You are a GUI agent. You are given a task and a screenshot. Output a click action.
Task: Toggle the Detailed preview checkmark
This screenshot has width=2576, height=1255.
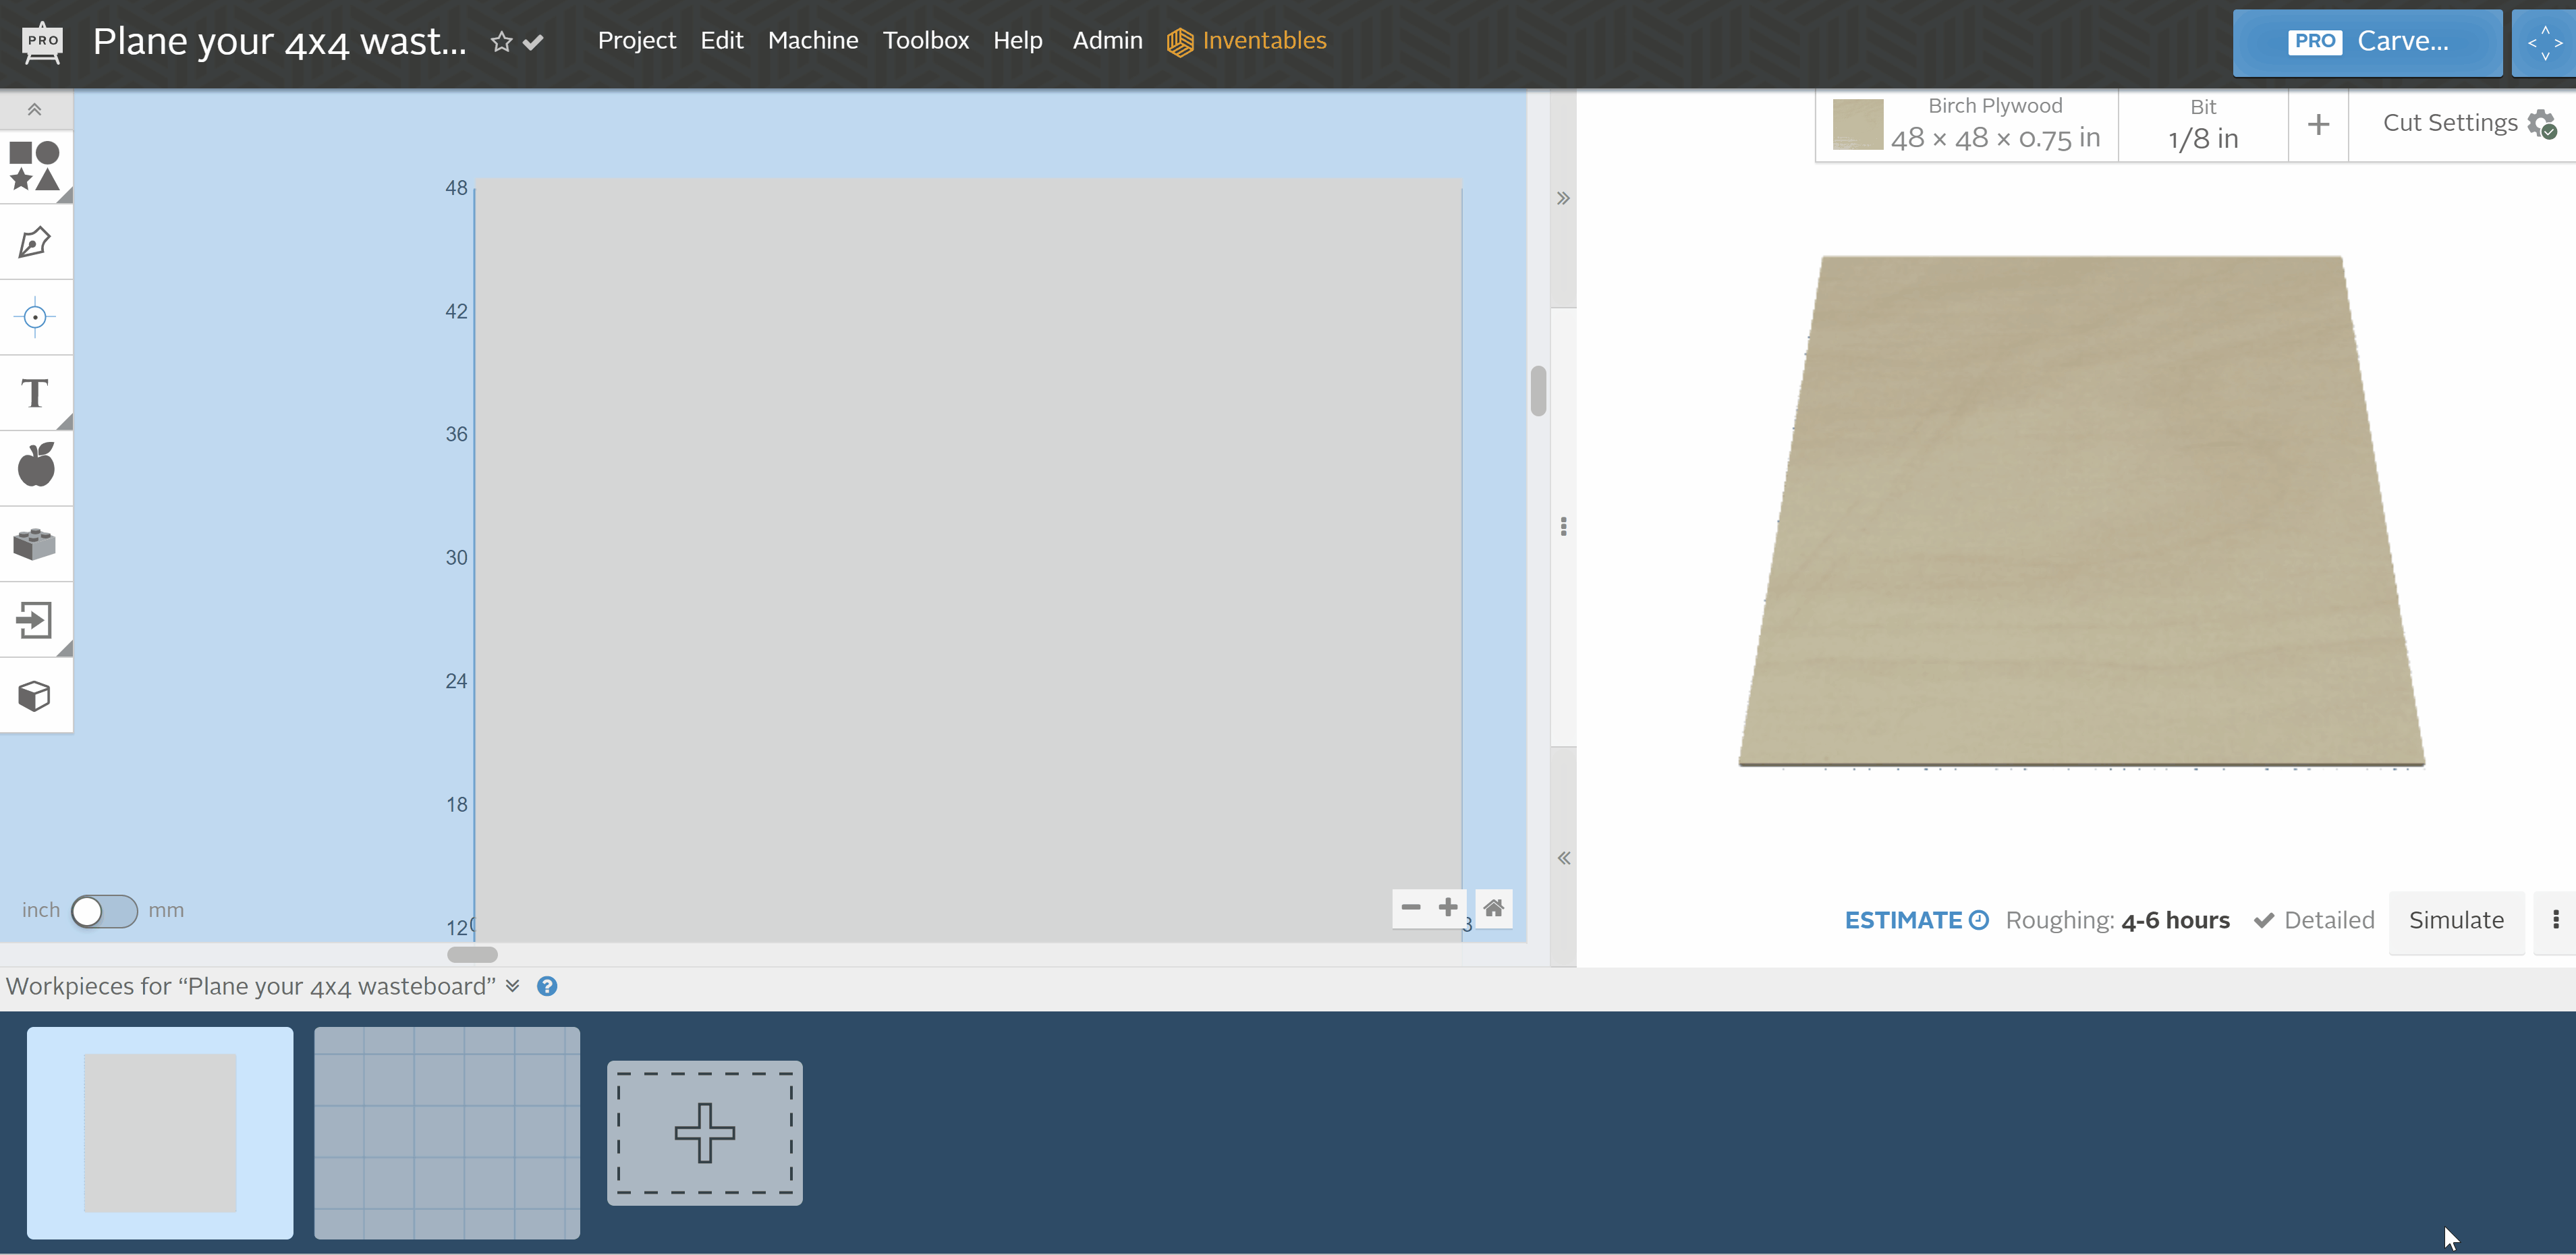click(x=2264, y=920)
